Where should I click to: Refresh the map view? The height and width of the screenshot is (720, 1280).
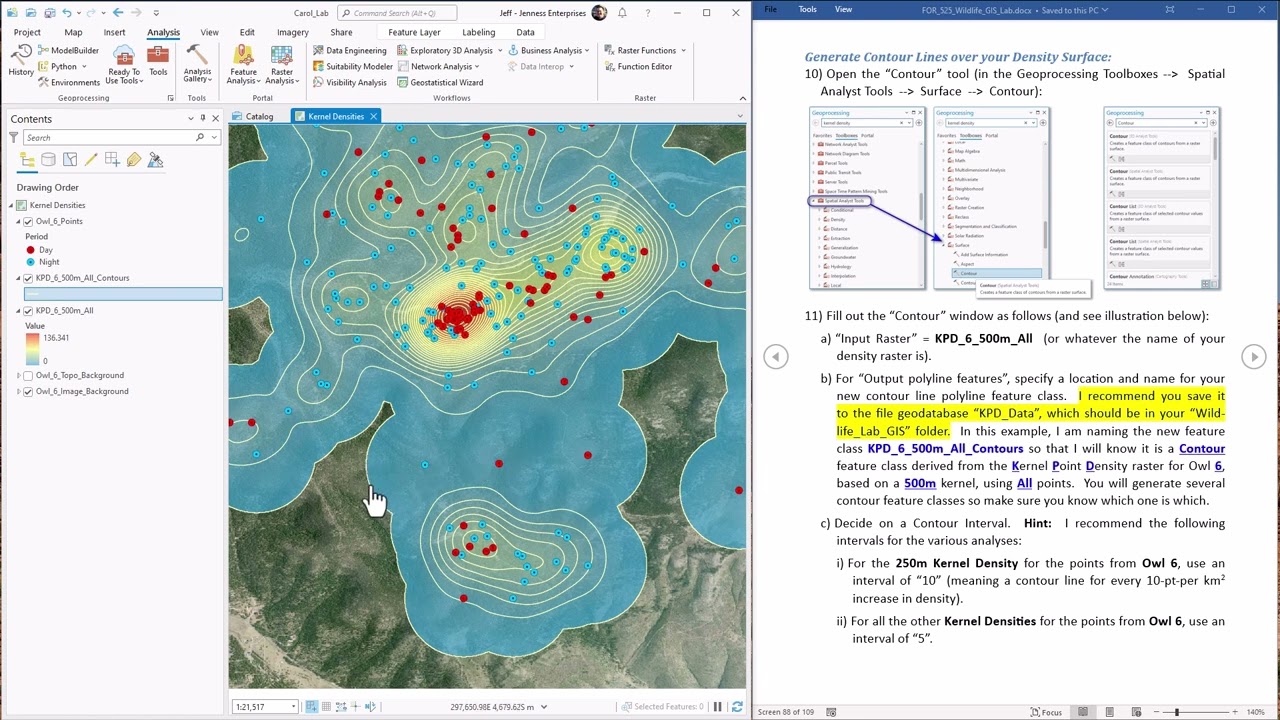[737, 707]
